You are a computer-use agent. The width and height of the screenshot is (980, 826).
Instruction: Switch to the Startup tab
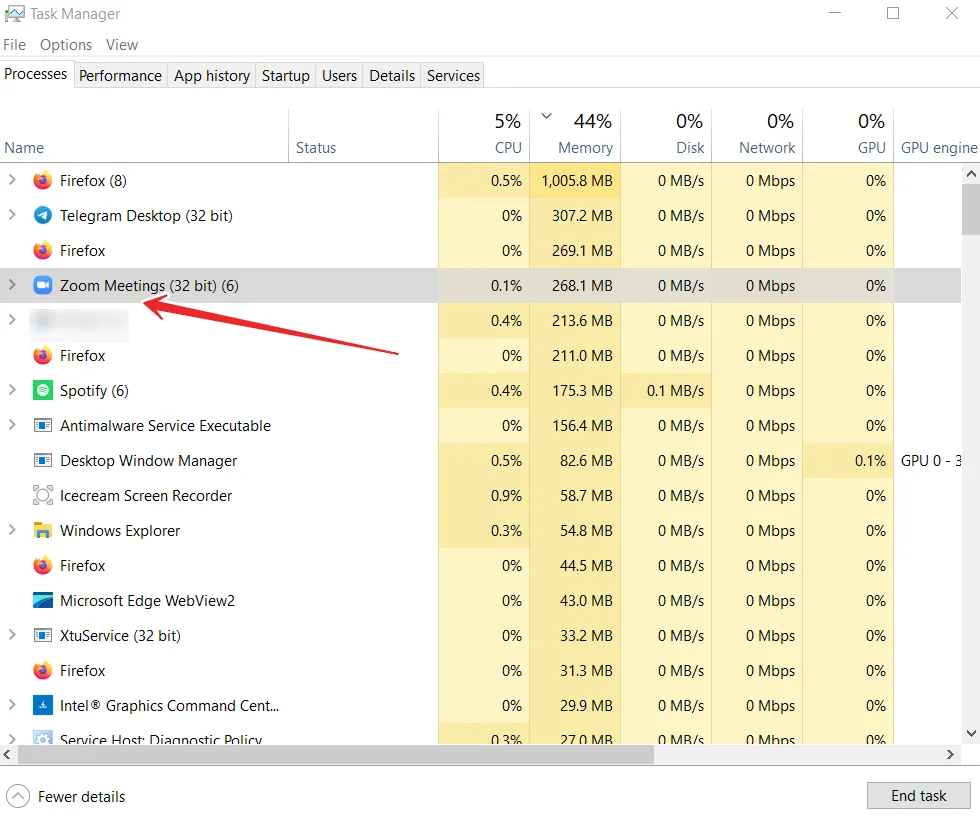(286, 76)
